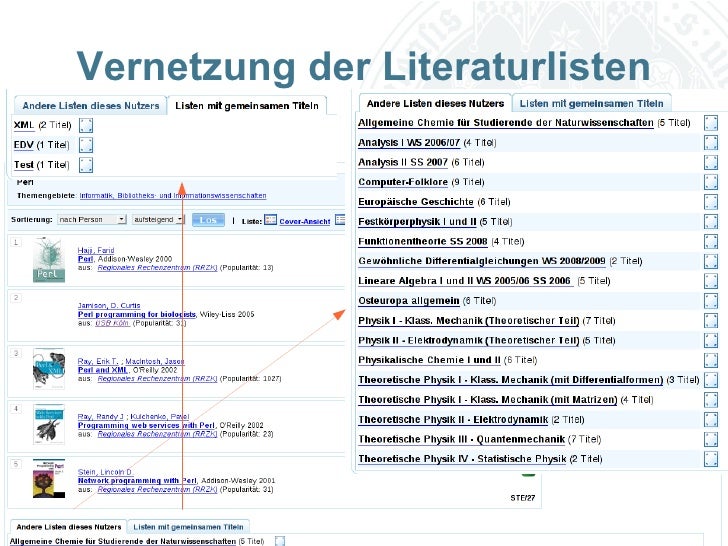Click icon next to Festkörperphysik I und II
Viewport: 728px width, 546px height.
pyautogui.click(x=711, y=221)
